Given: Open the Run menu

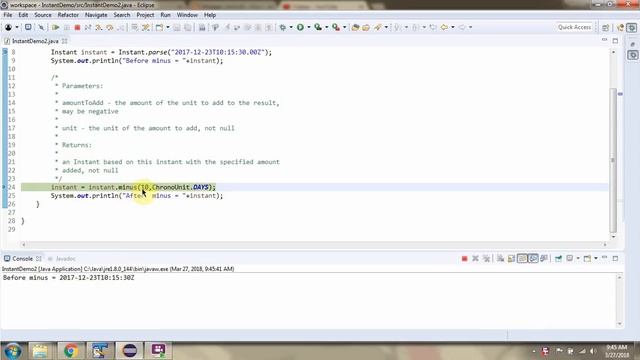Looking at the screenshot, I should click(165, 15).
